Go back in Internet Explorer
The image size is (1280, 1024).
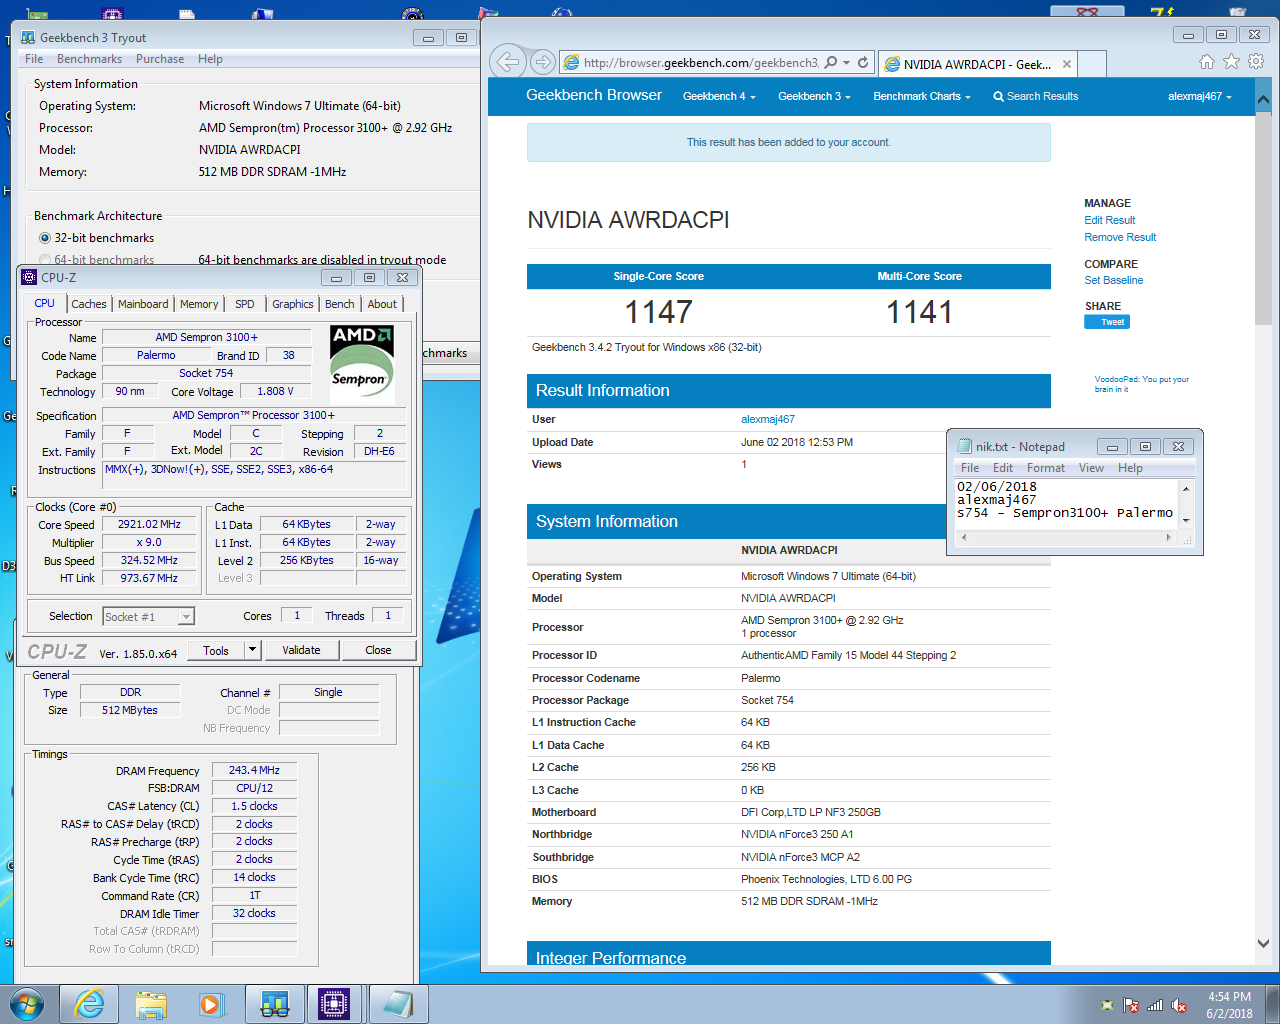coord(508,62)
